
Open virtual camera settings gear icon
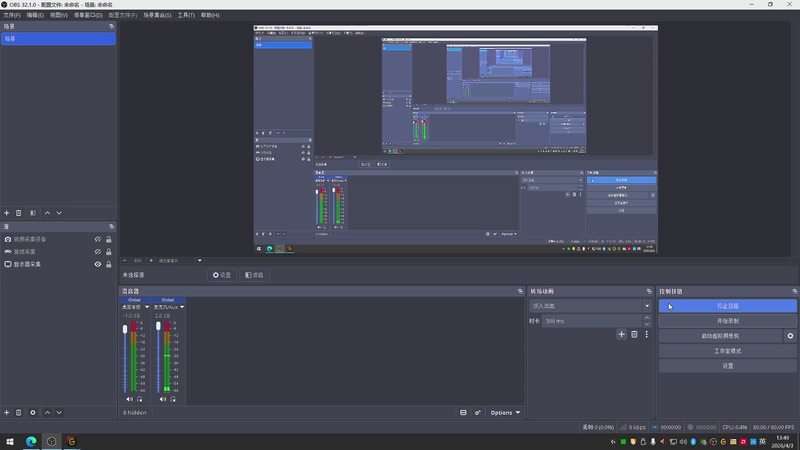(x=790, y=336)
